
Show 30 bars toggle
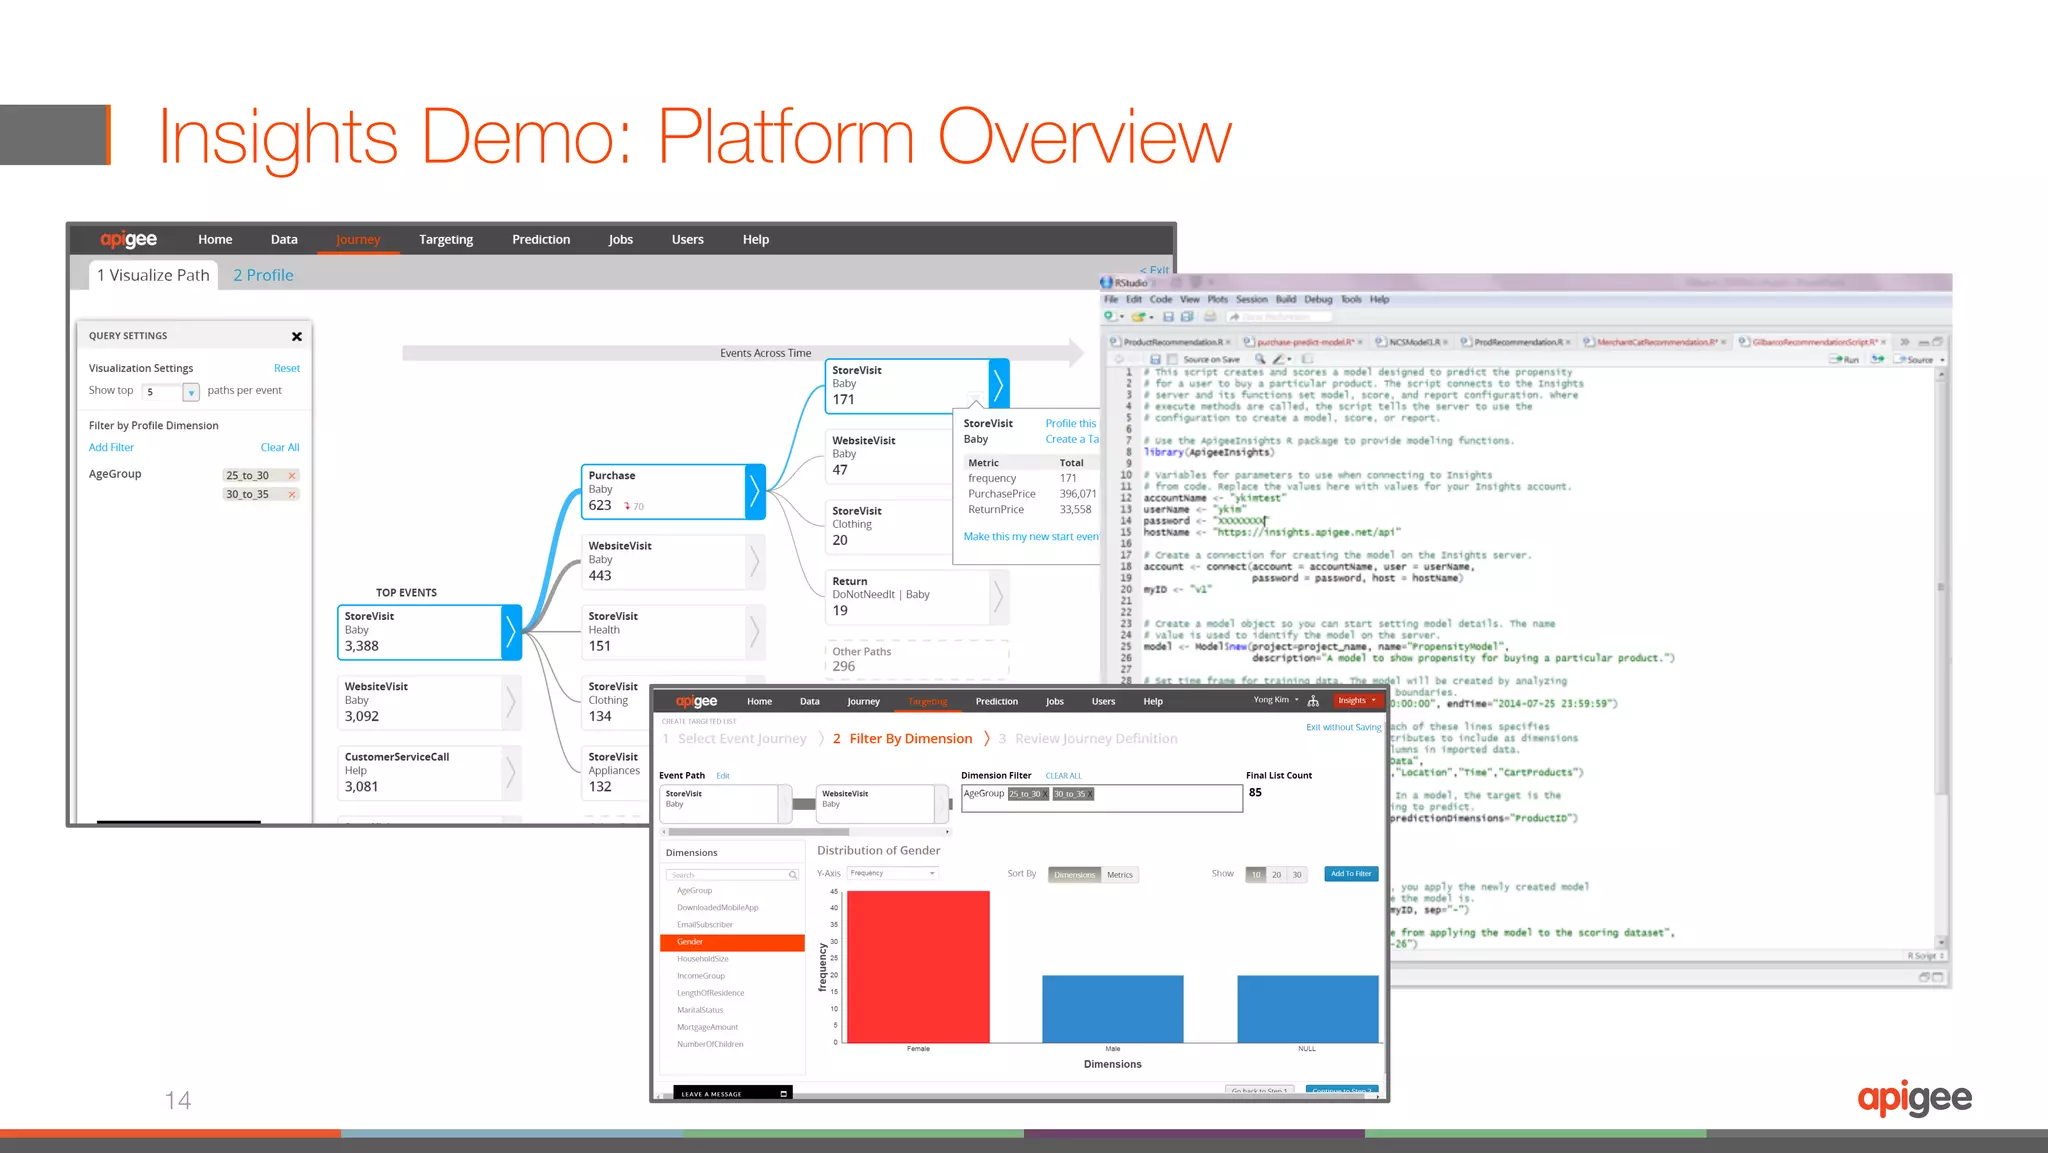coord(1297,875)
